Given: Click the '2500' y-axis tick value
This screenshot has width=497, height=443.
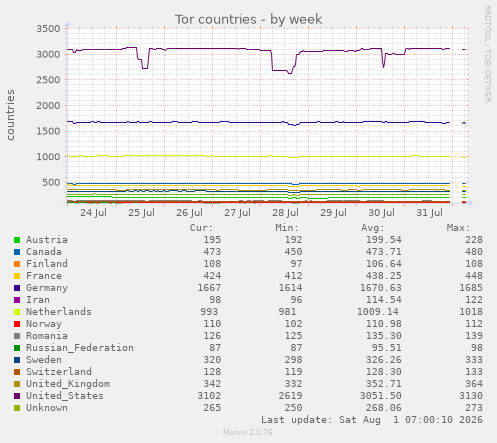Looking at the screenshot, I should pos(48,80).
